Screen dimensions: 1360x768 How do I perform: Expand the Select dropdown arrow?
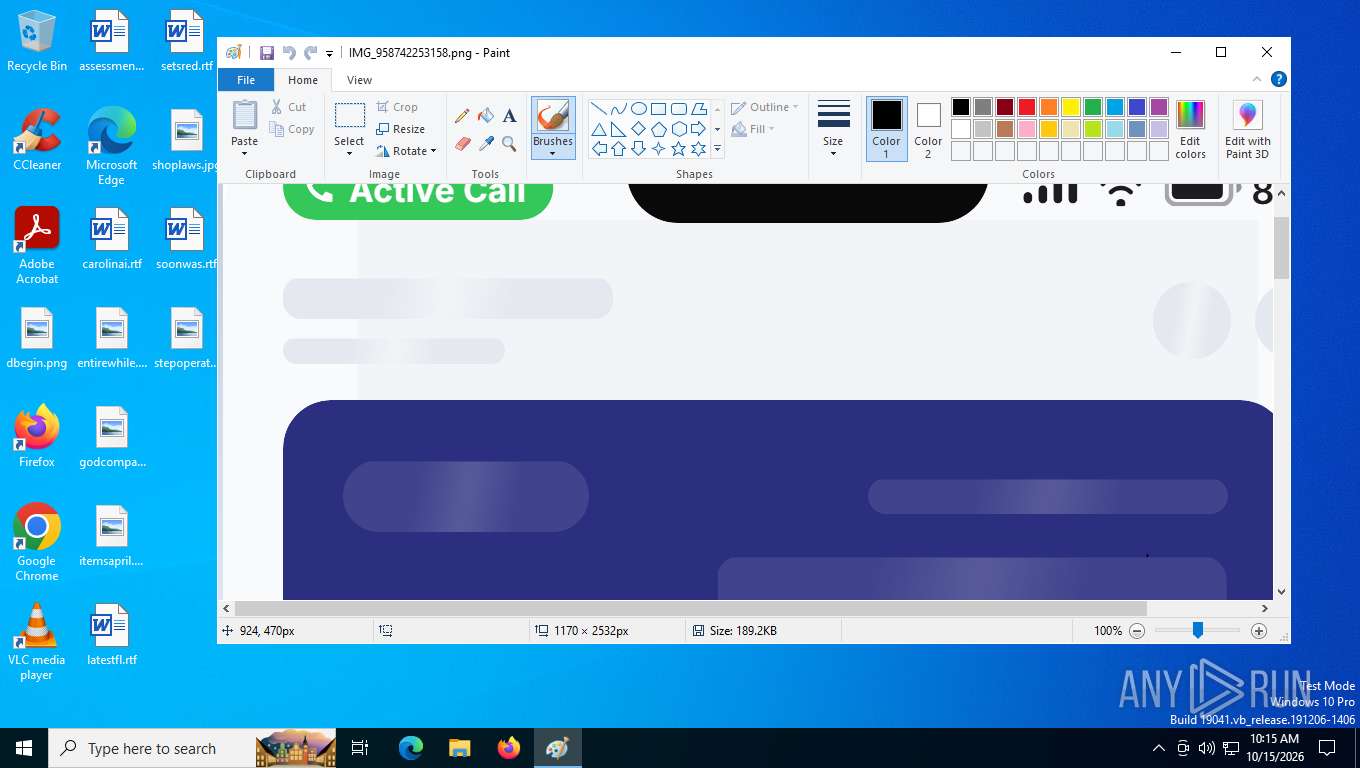point(349,153)
